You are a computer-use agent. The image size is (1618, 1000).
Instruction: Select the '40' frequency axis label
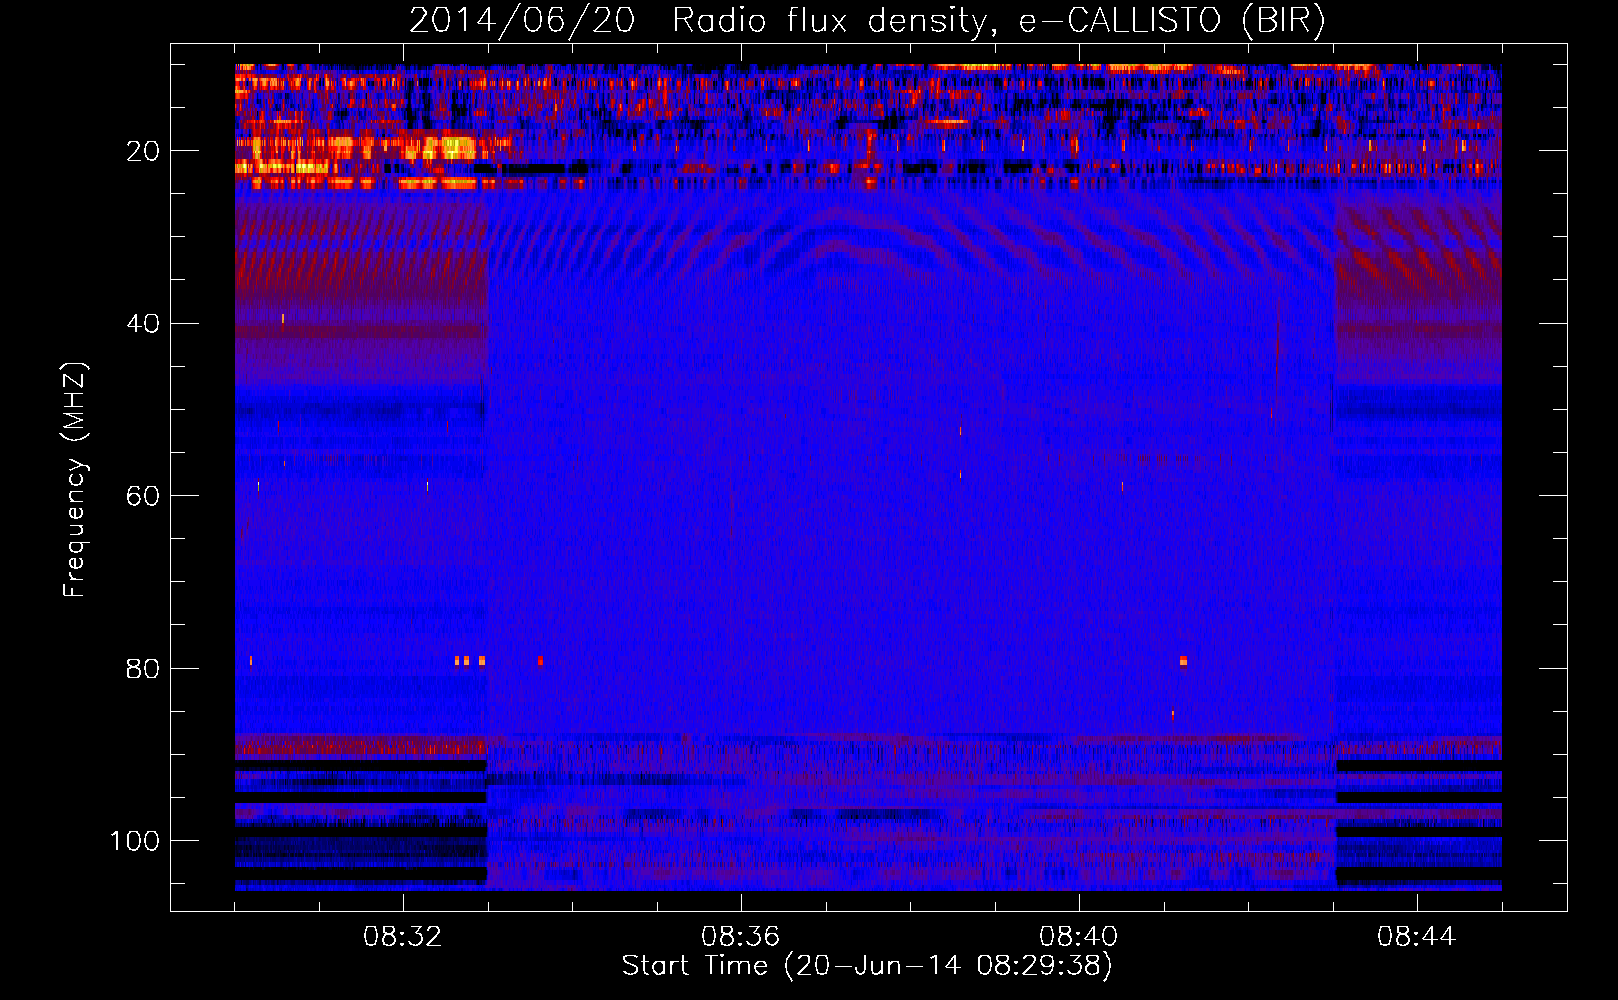[143, 324]
